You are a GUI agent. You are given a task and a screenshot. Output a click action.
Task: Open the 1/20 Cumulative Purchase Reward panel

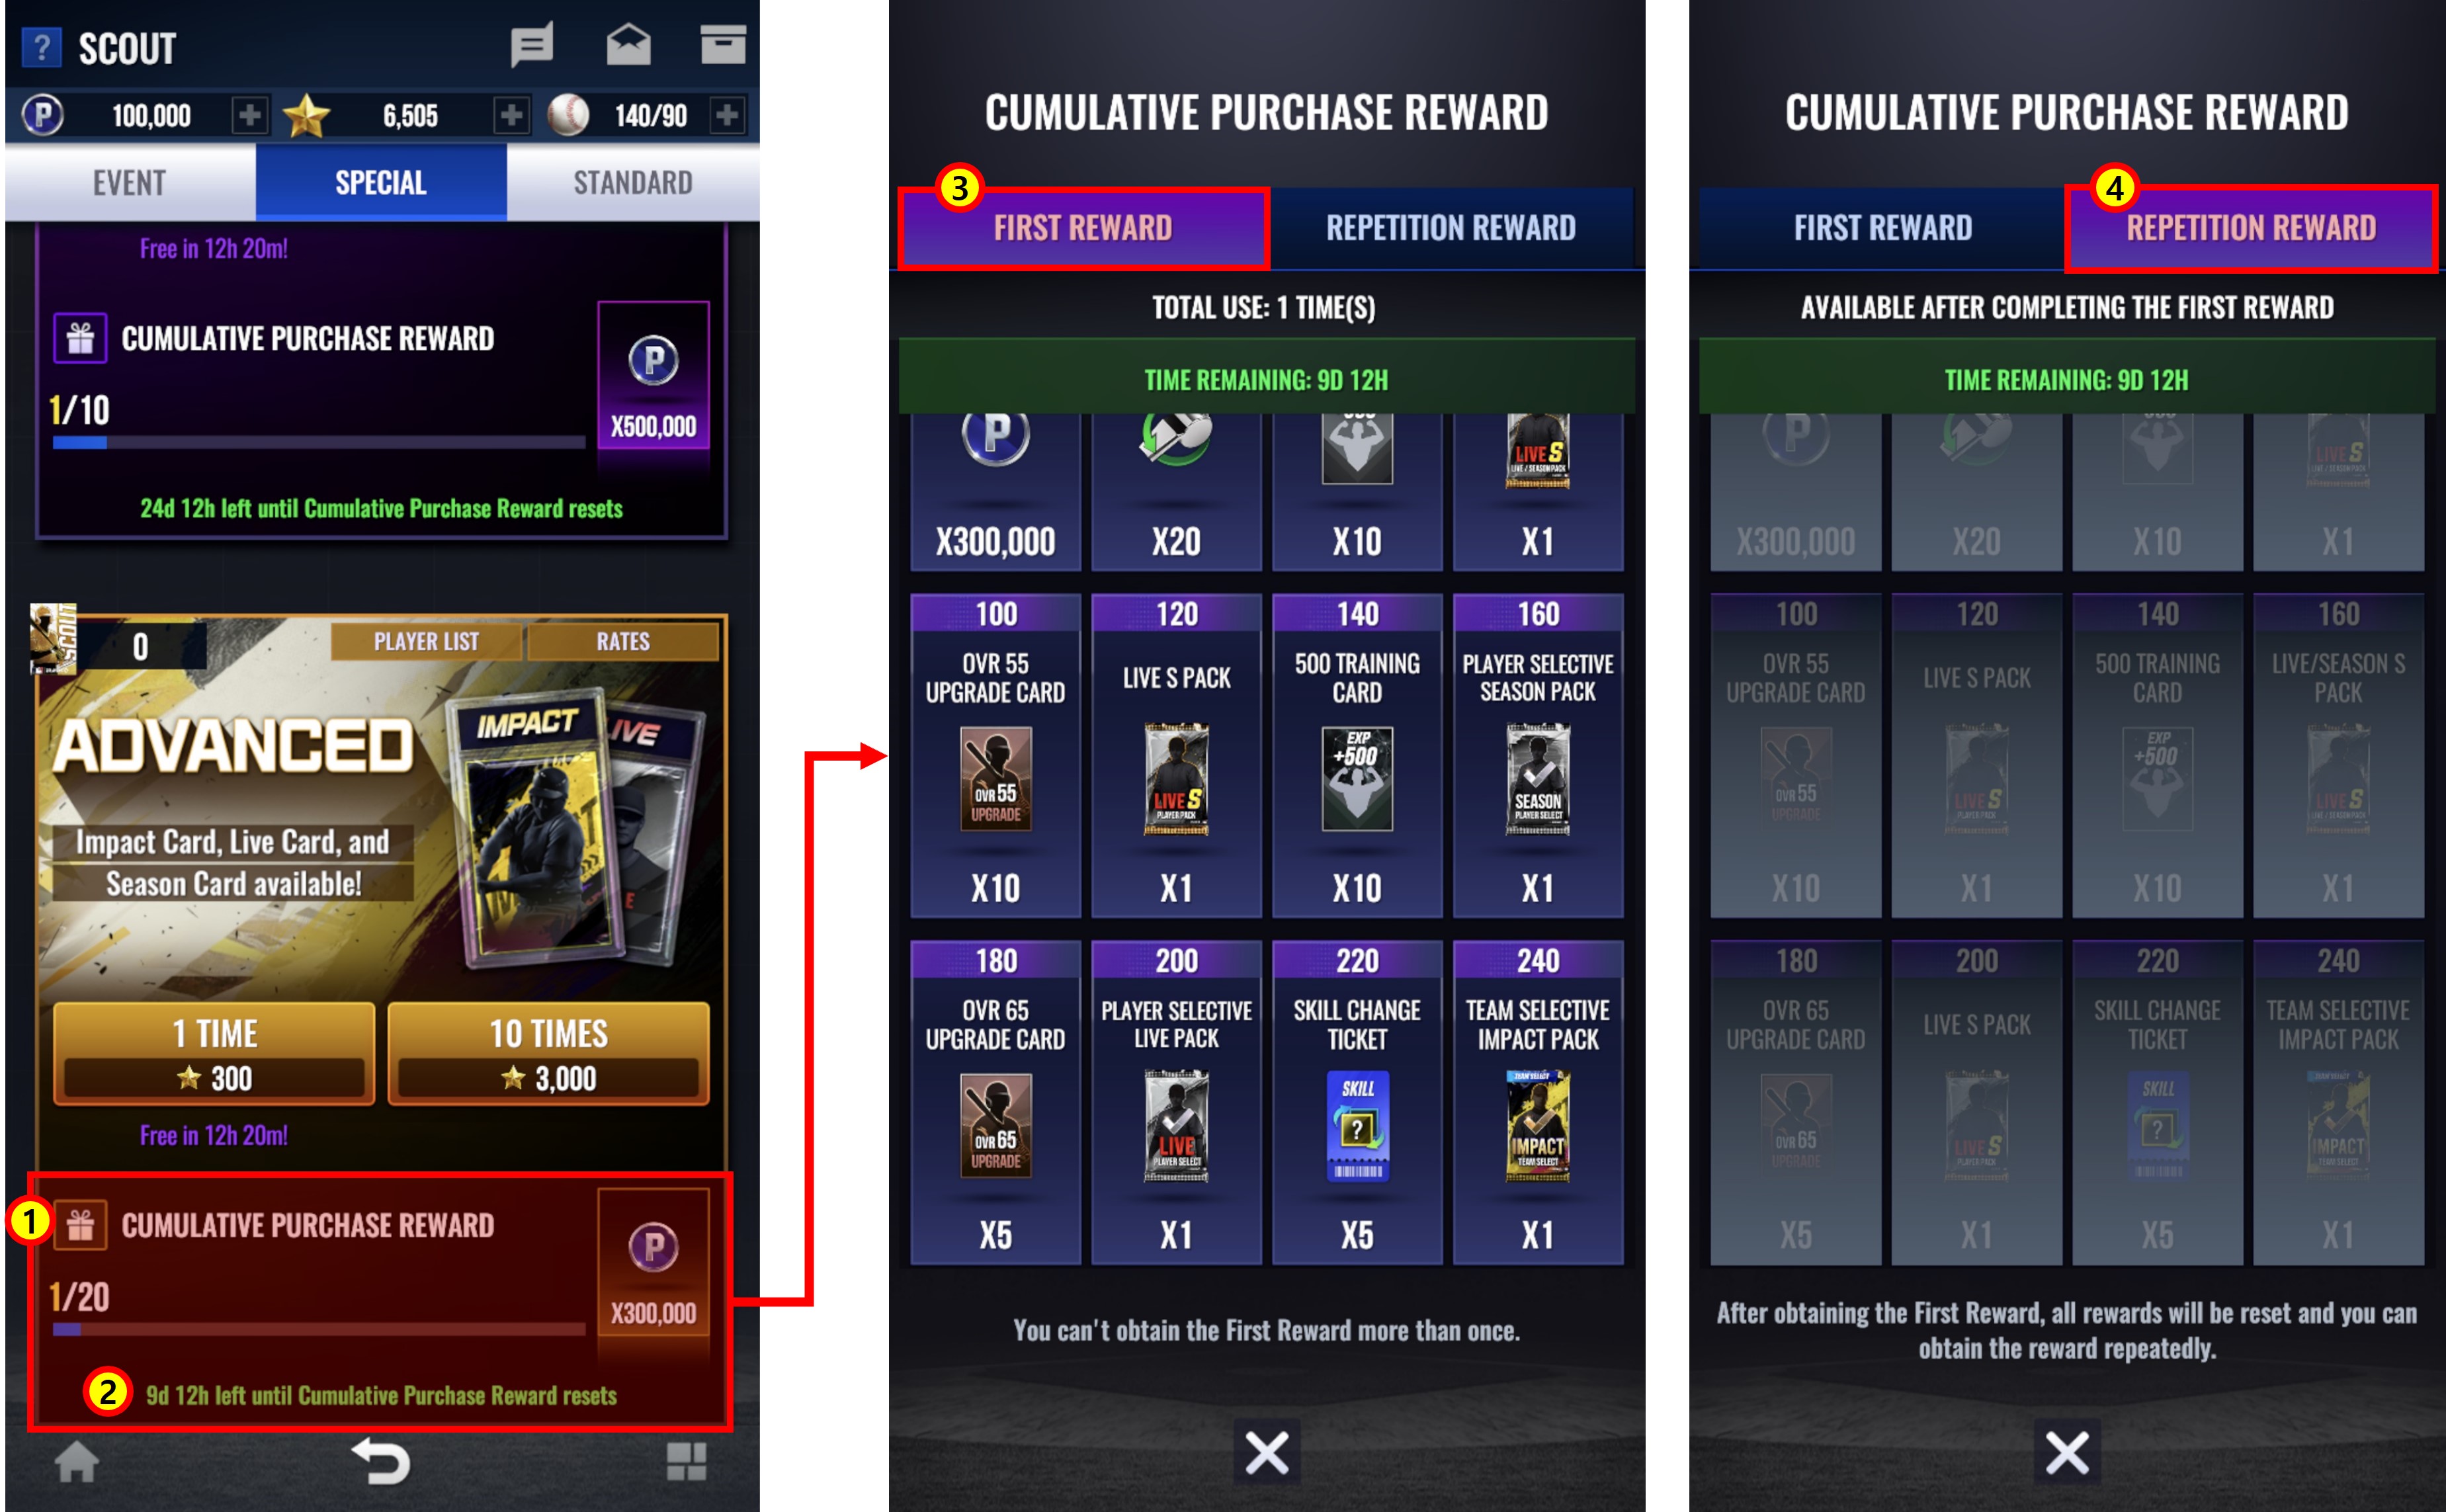380,1300
